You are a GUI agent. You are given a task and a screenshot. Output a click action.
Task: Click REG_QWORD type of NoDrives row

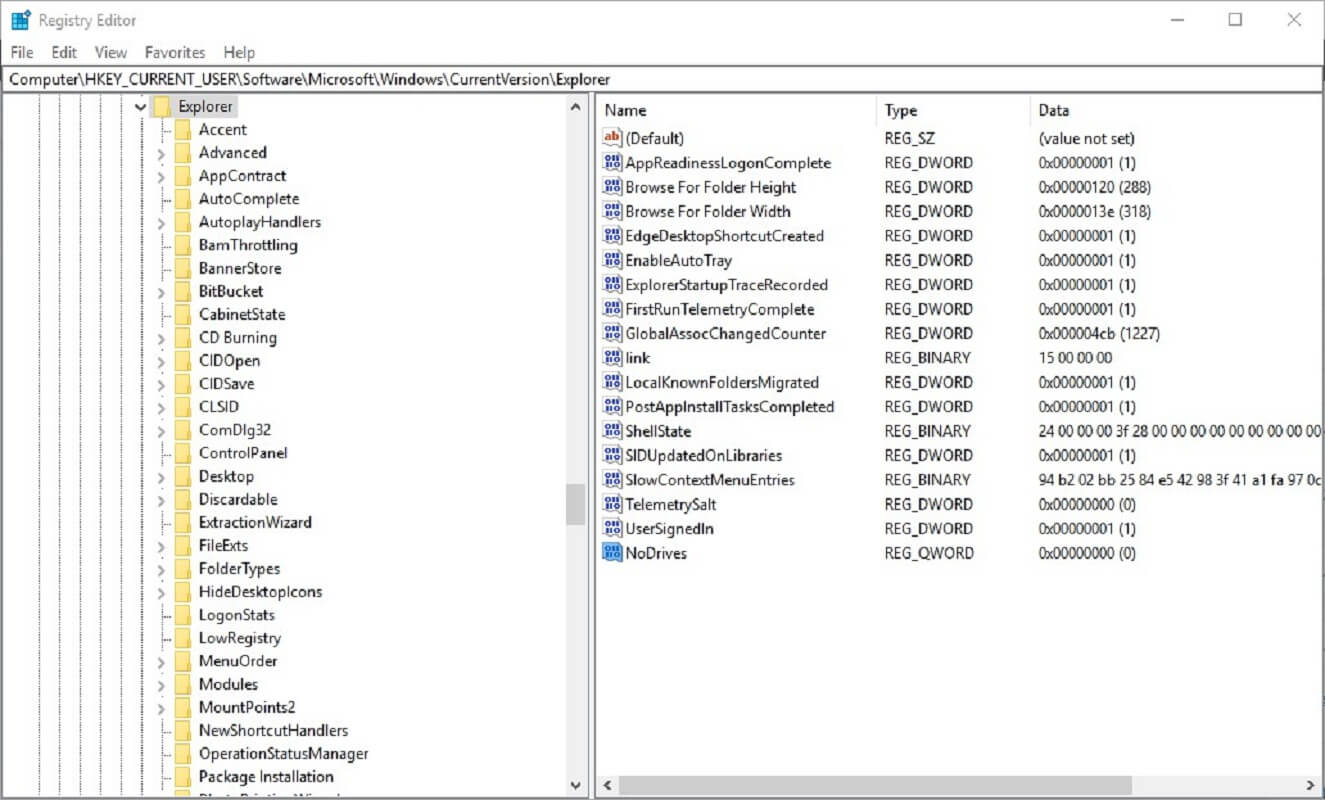click(x=929, y=553)
